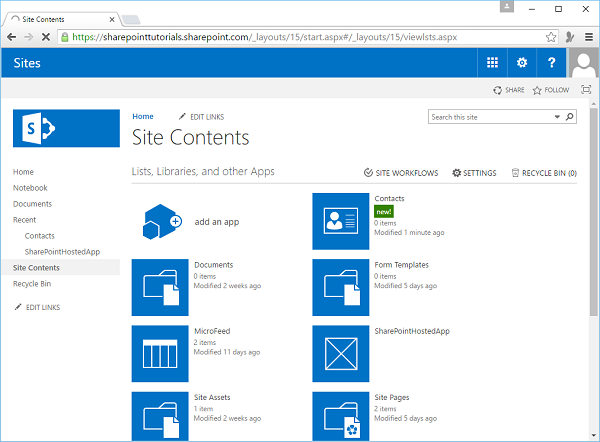Click the page's vertical scrollbar
Viewport: 600px width, 442px height.
(x=594, y=250)
